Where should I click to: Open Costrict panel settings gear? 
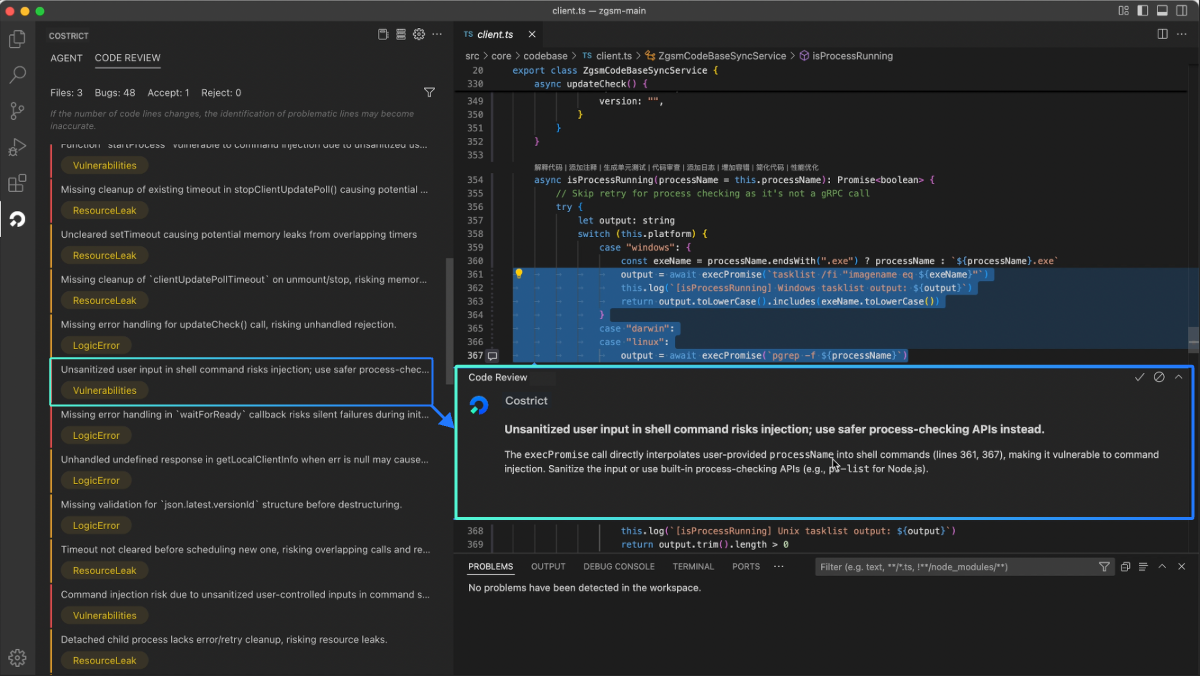[x=419, y=35]
